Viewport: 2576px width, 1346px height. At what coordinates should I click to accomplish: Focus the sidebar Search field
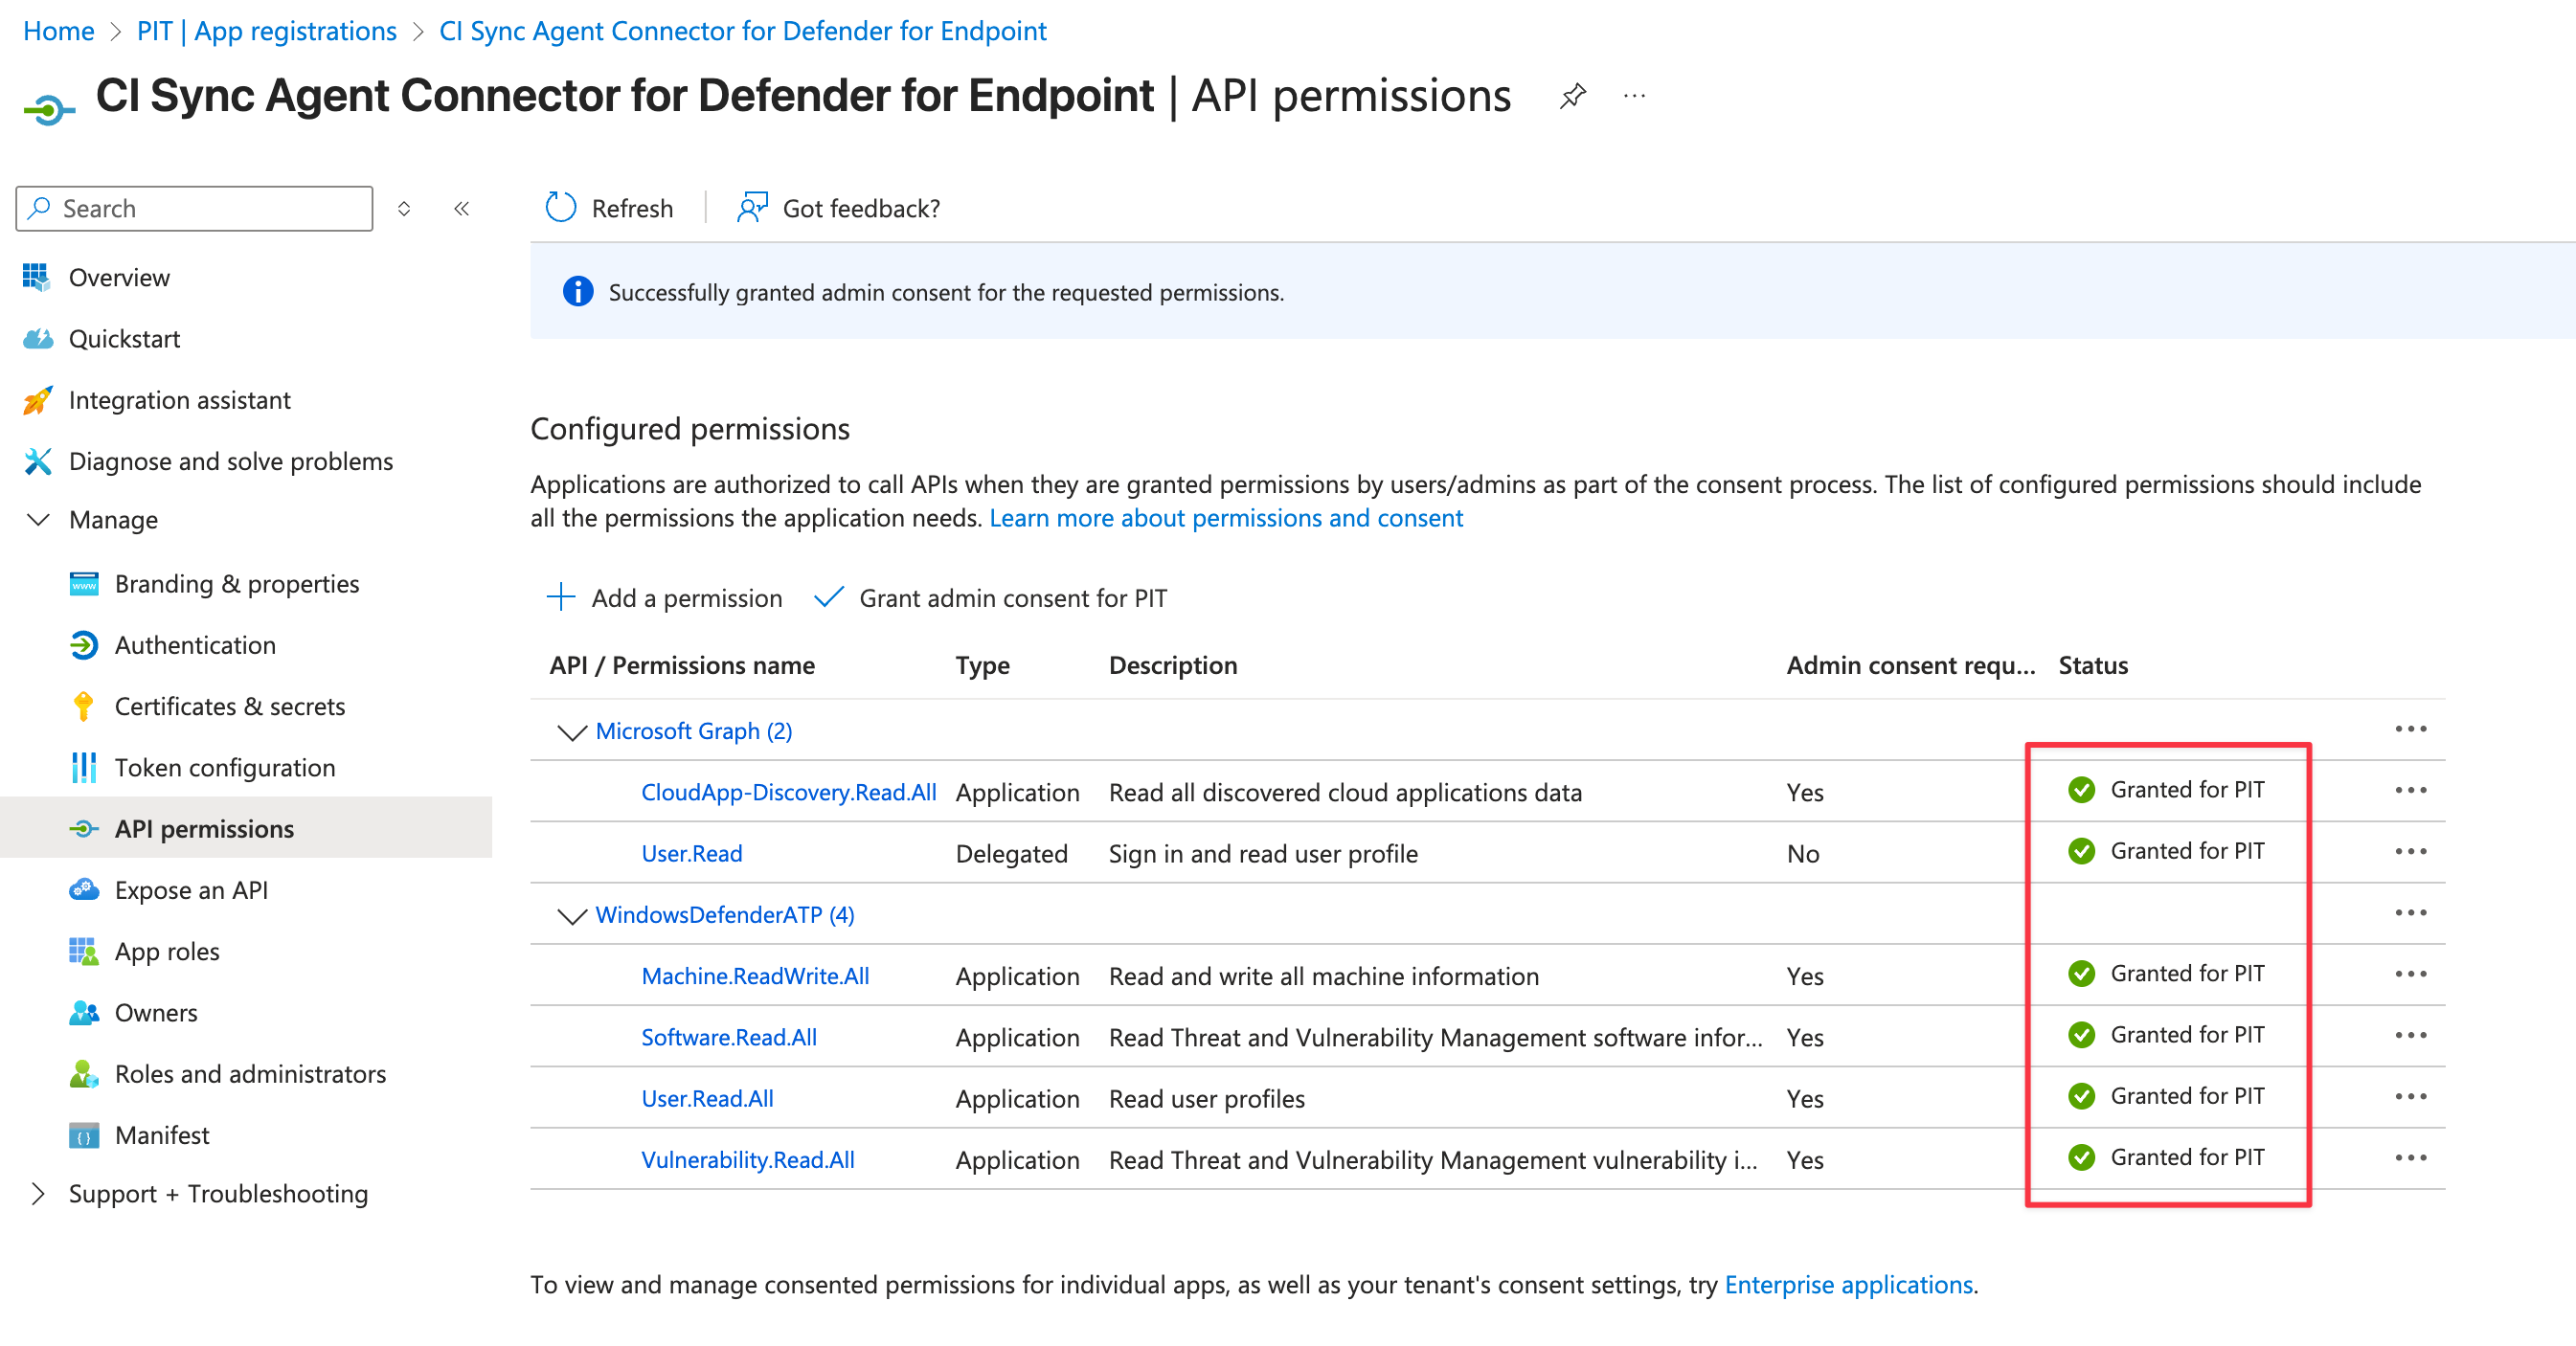pos(194,208)
